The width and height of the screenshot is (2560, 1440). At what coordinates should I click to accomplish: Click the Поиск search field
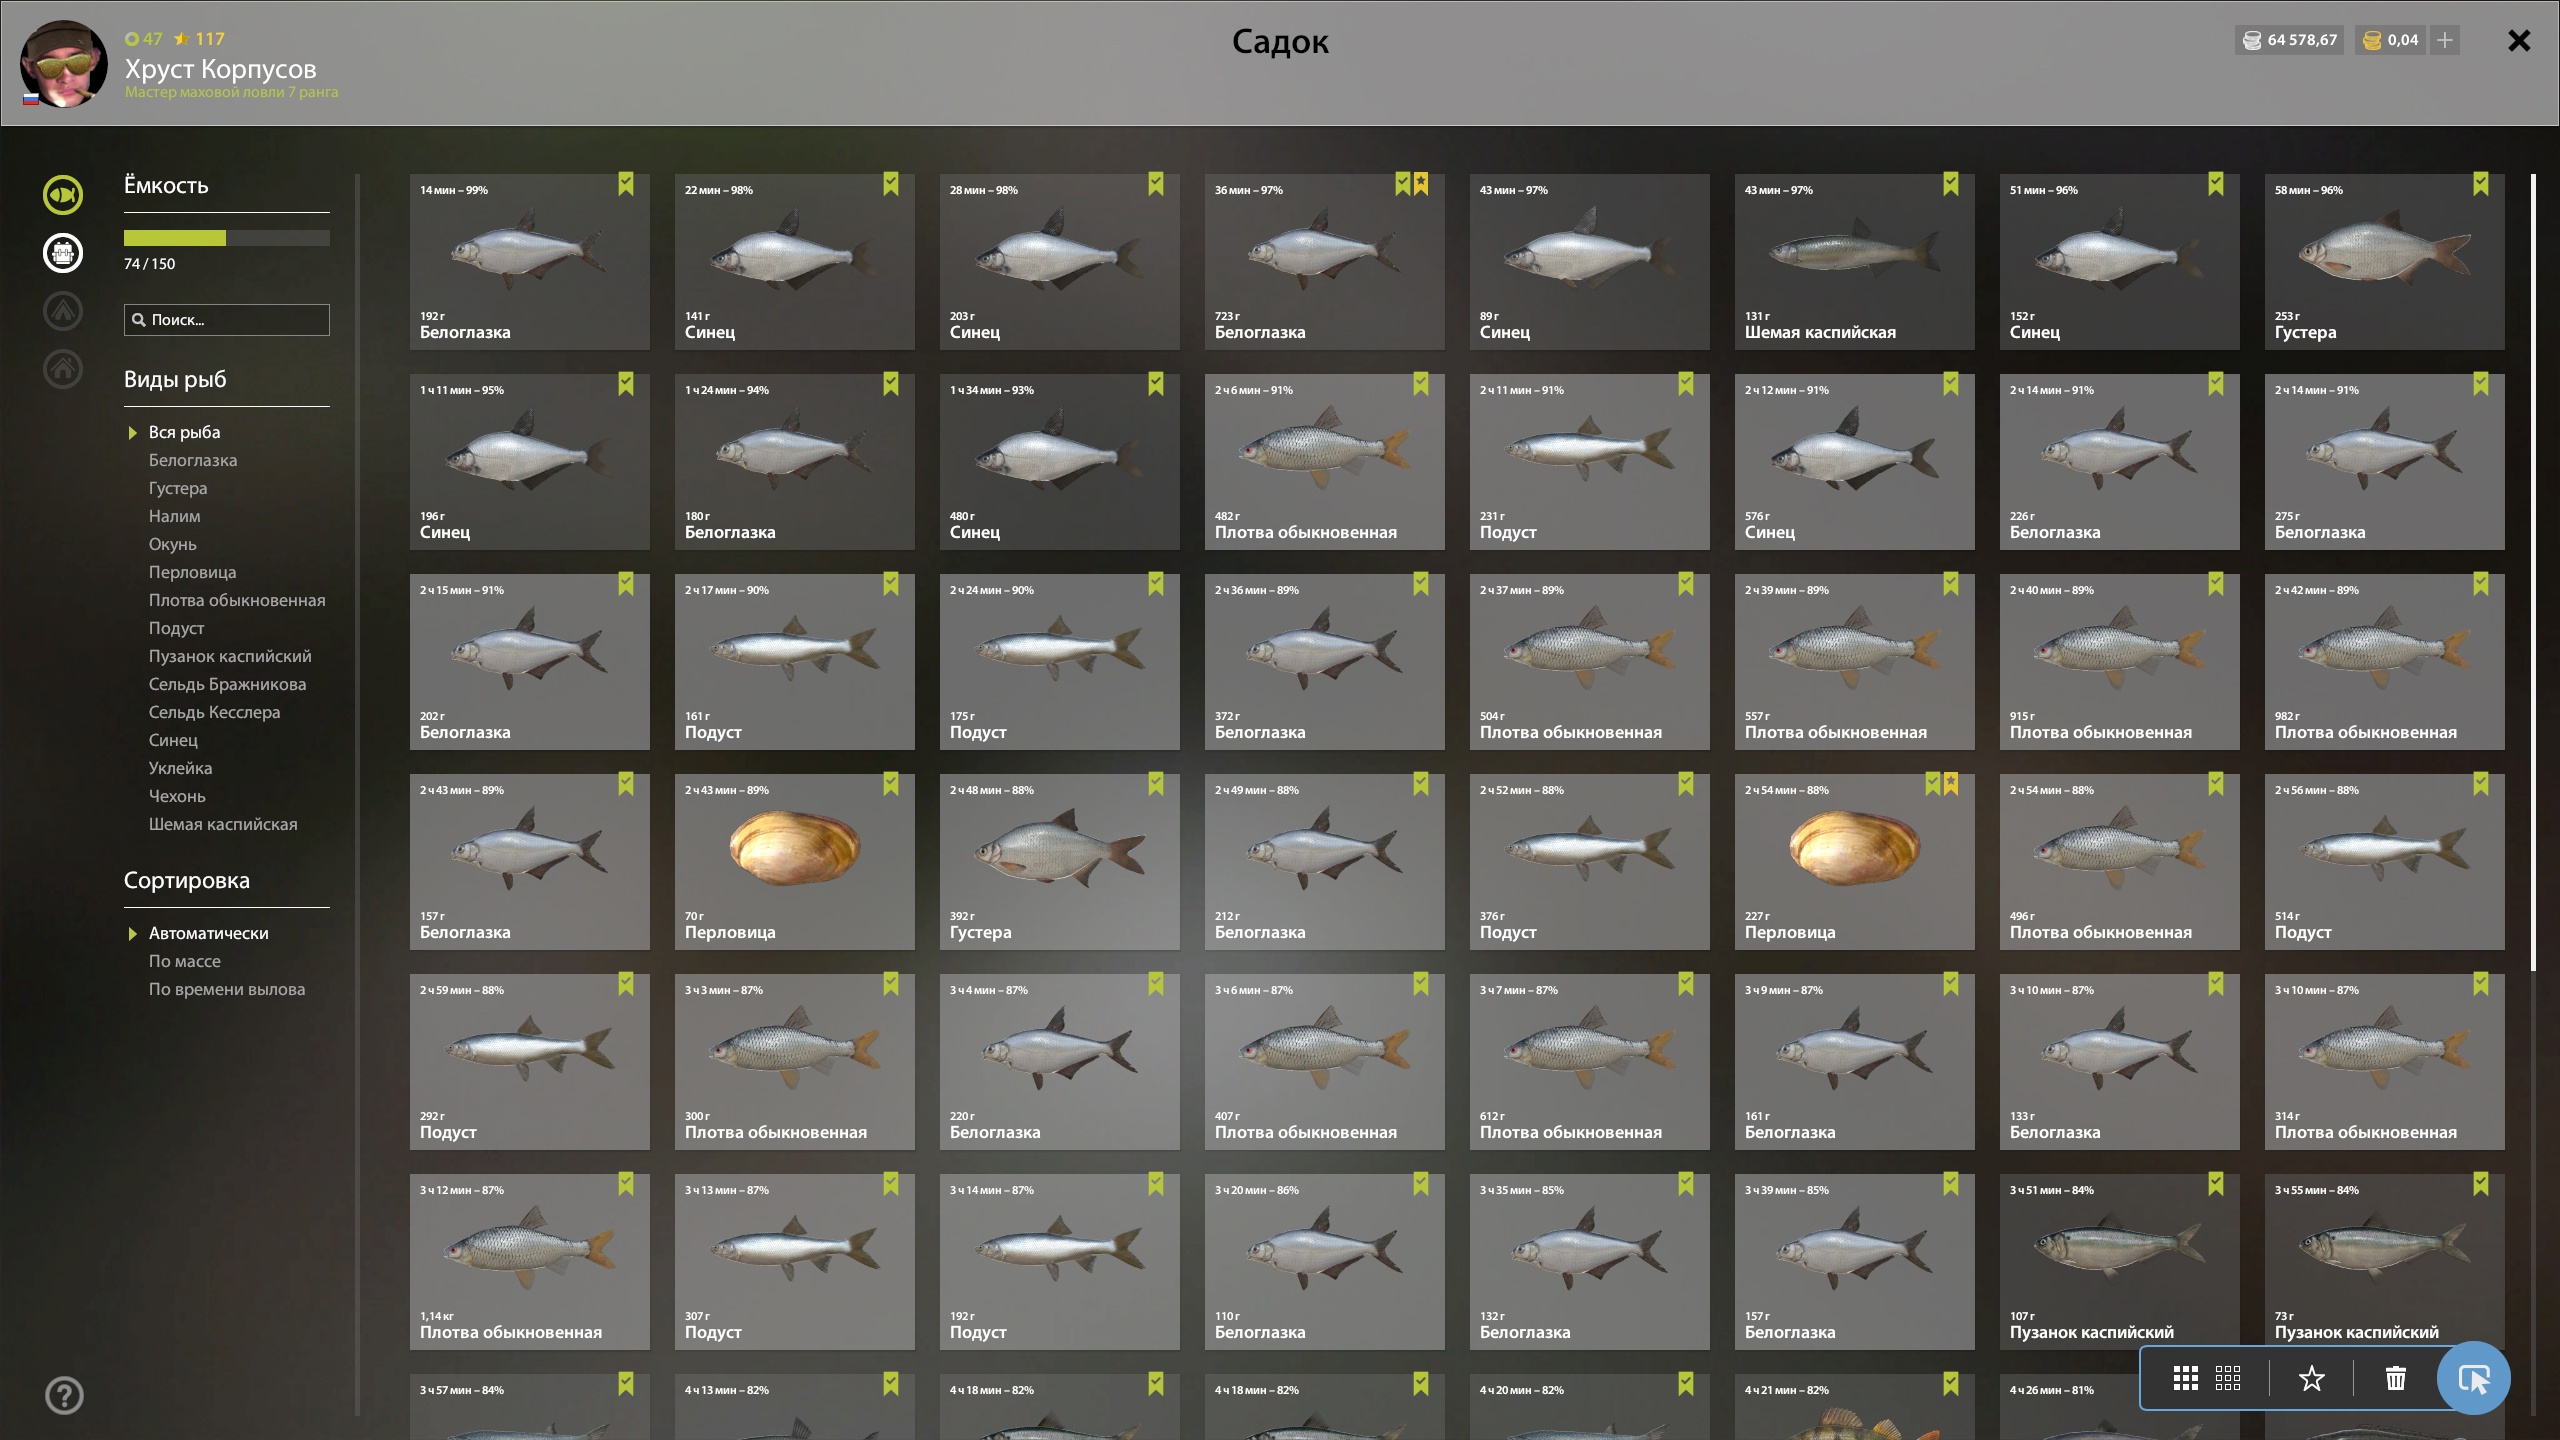(x=227, y=320)
